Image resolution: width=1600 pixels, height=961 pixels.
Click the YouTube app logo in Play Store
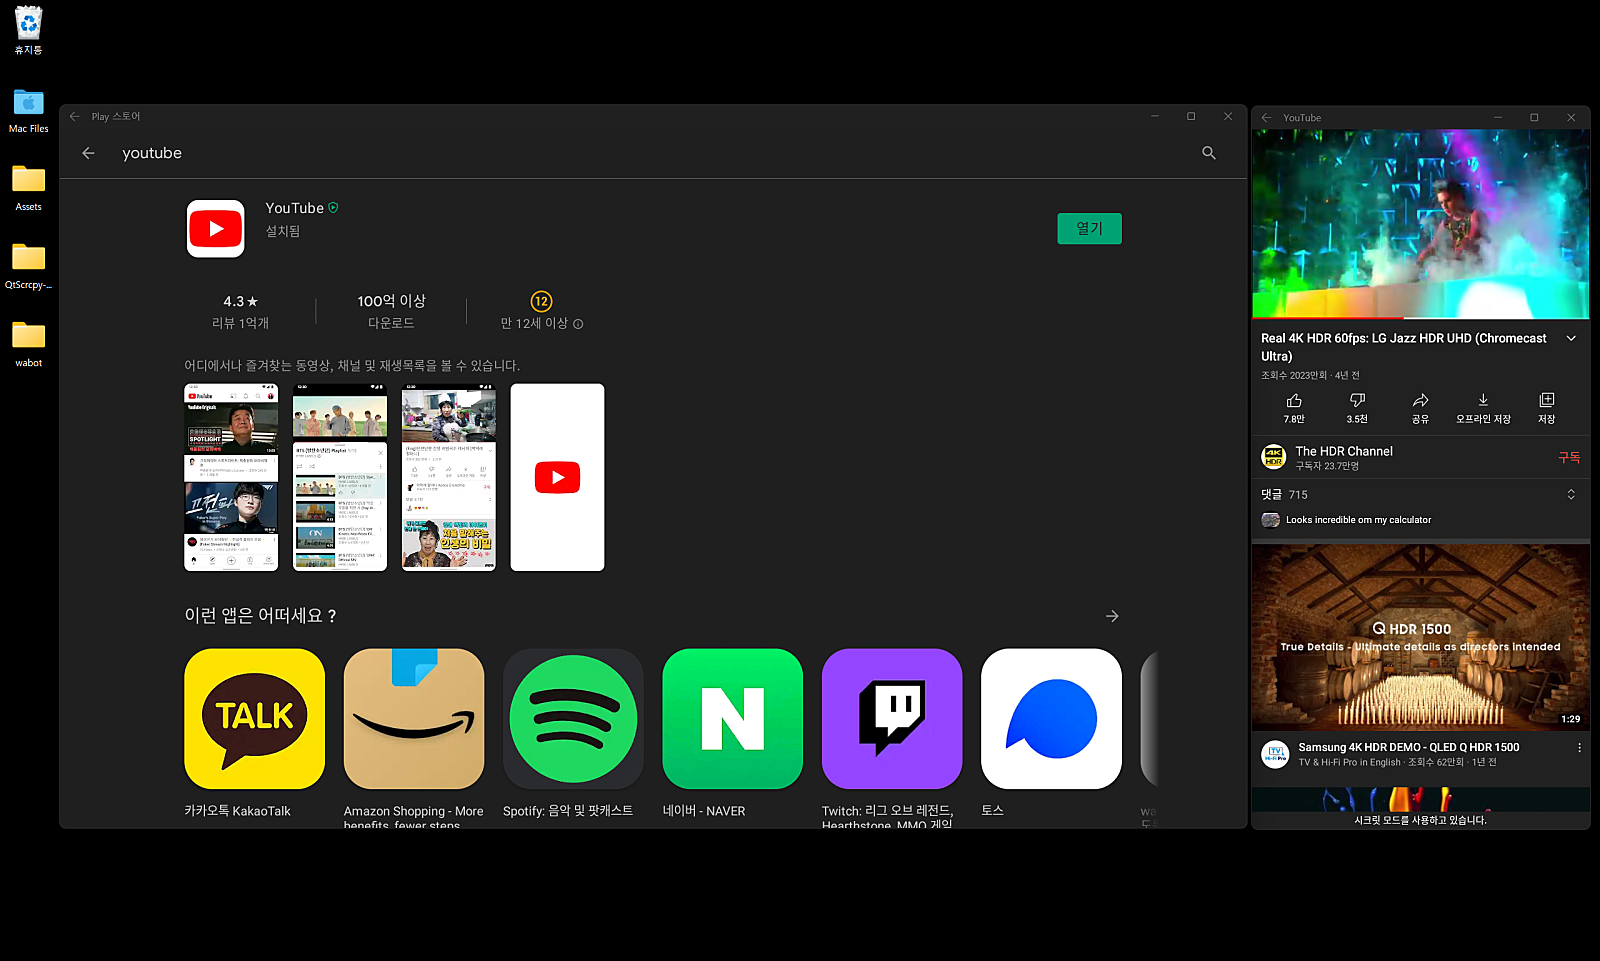click(215, 229)
